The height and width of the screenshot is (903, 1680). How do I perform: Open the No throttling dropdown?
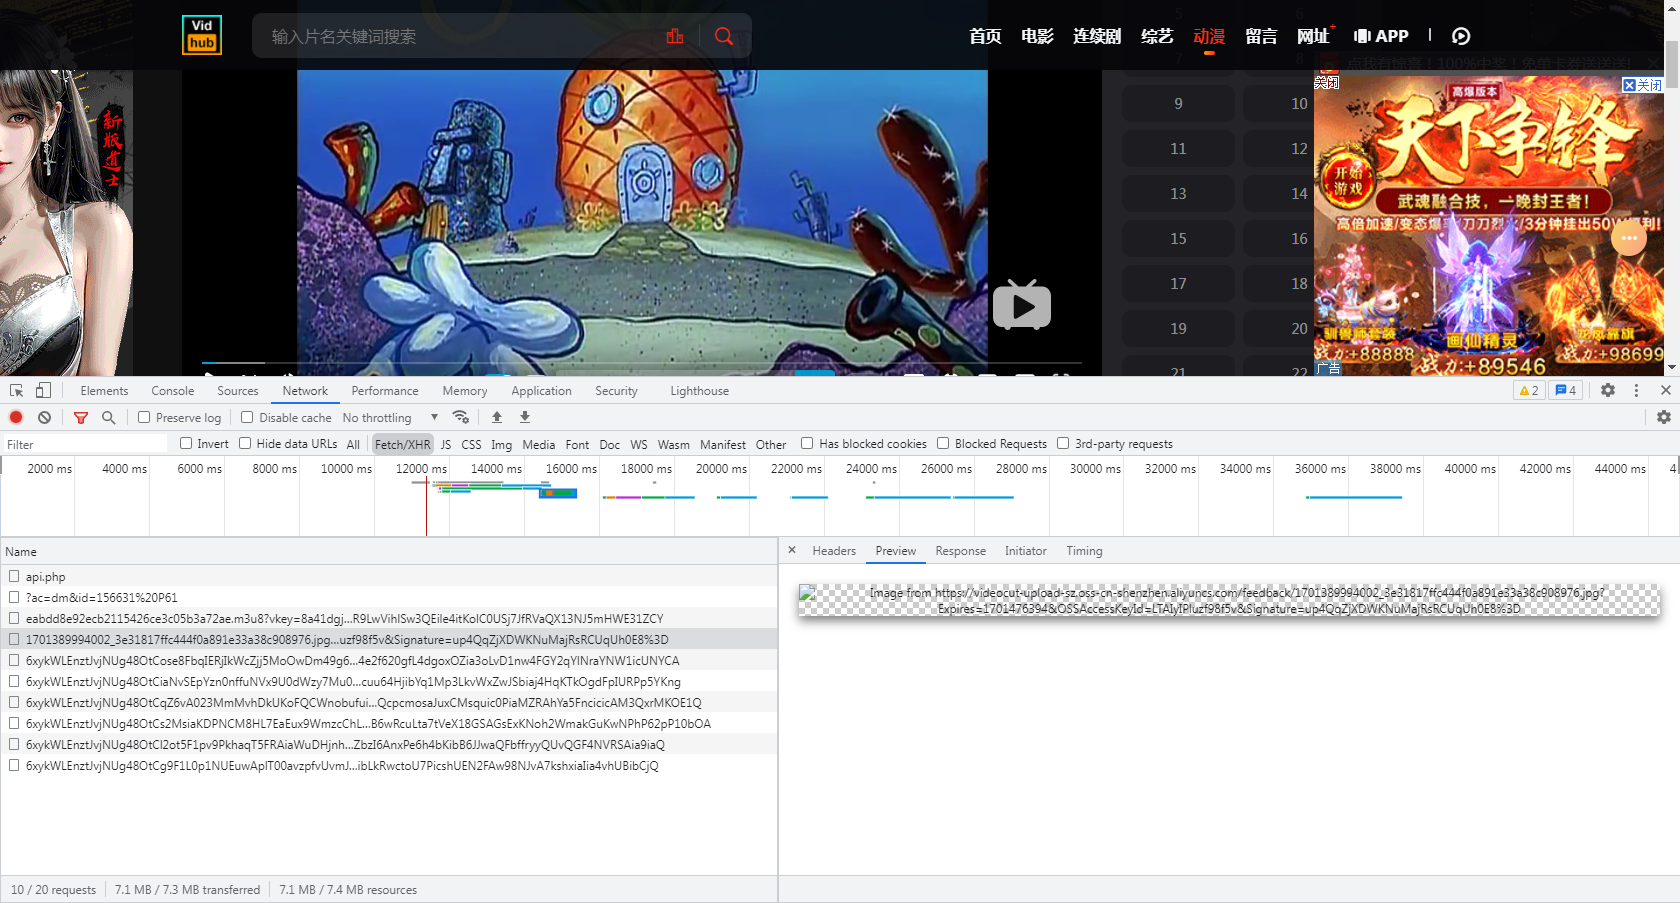click(x=390, y=417)
